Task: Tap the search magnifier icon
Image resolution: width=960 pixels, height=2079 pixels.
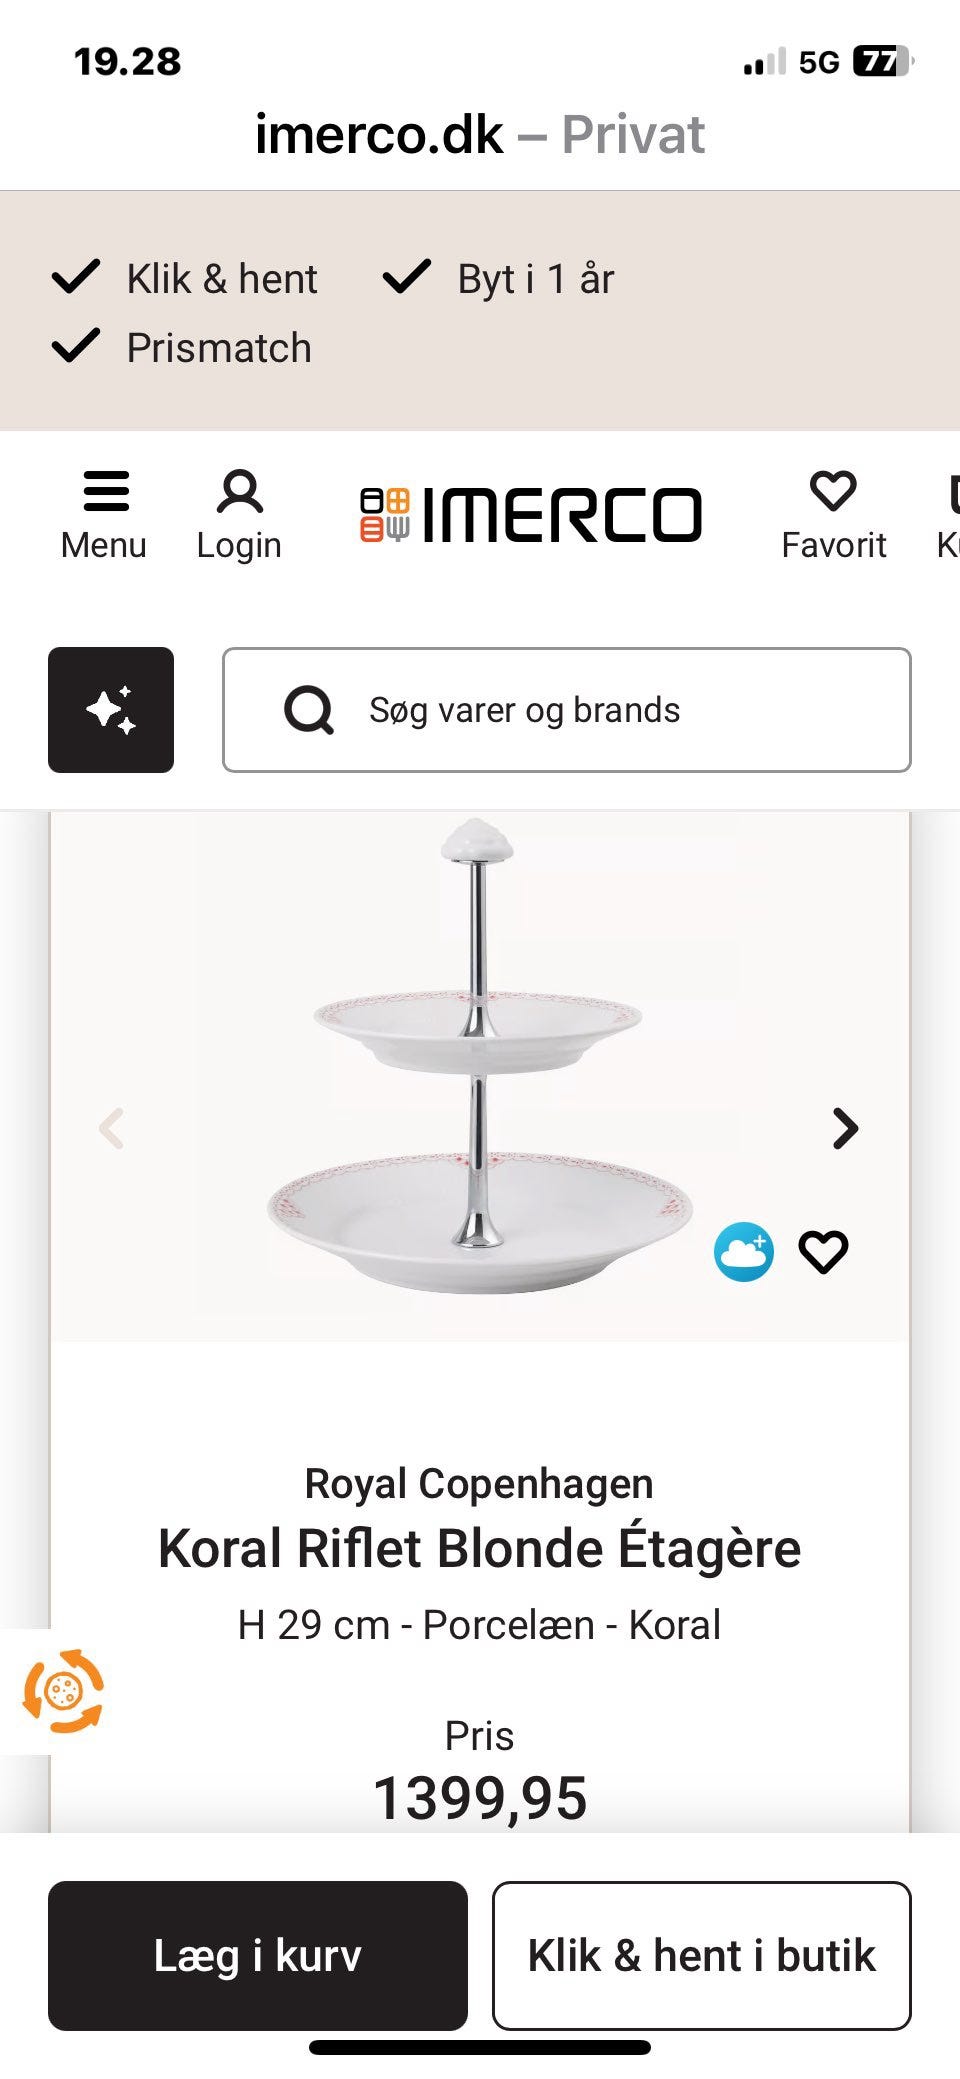Action: (309, 711)
